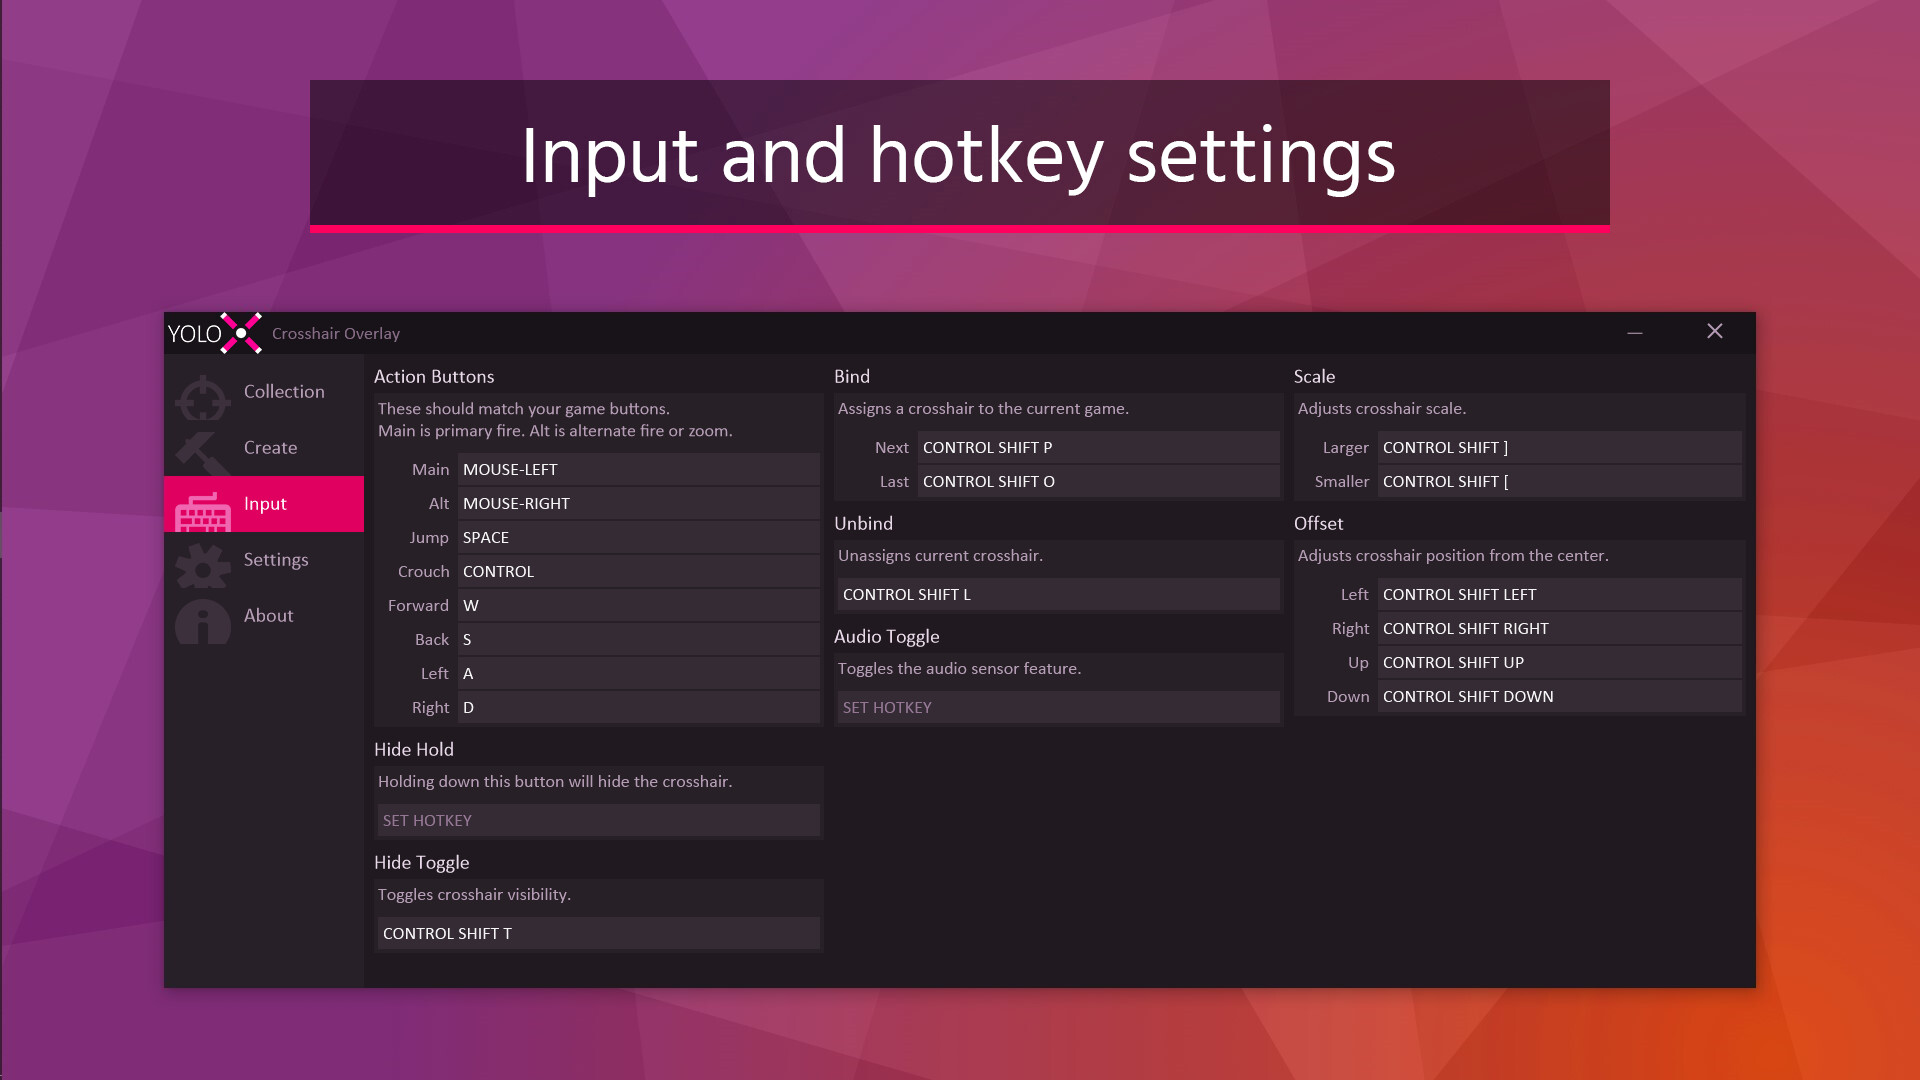Image resolution: width=1920 pixels, height=1080 pixels.
Task: Switch to the Settings section
Action: pos(276,560)
